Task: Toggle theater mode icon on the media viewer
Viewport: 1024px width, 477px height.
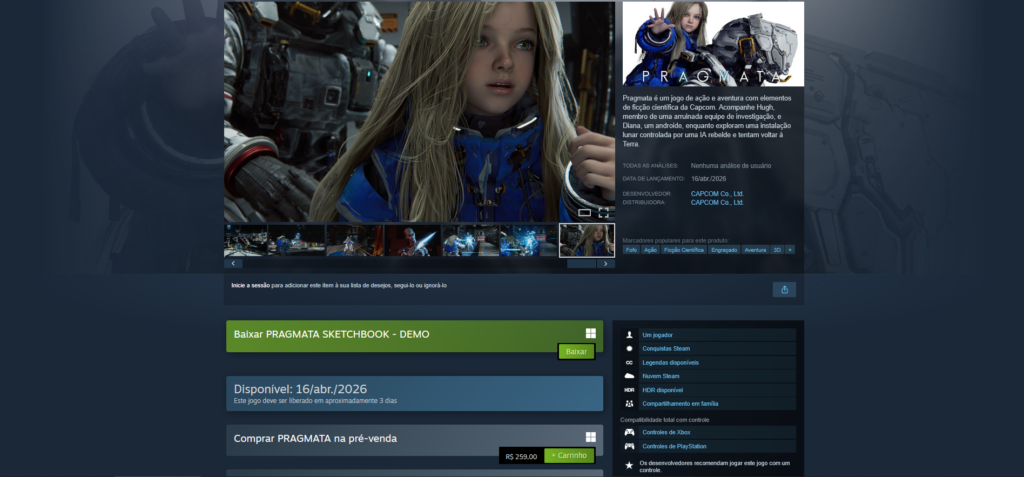Action: 585,212
